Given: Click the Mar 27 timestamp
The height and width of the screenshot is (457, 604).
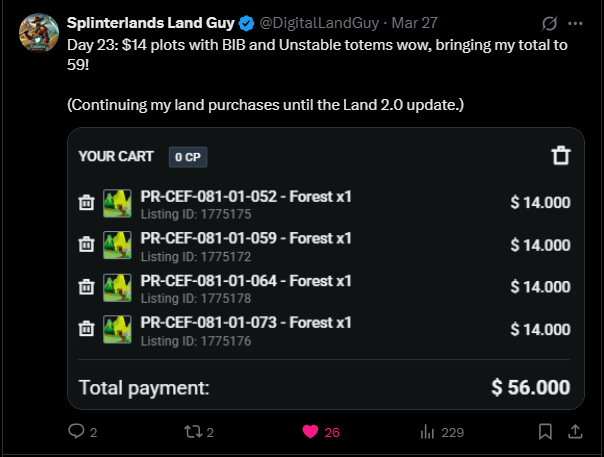Looking at the screenshot, I should [414, 23].
